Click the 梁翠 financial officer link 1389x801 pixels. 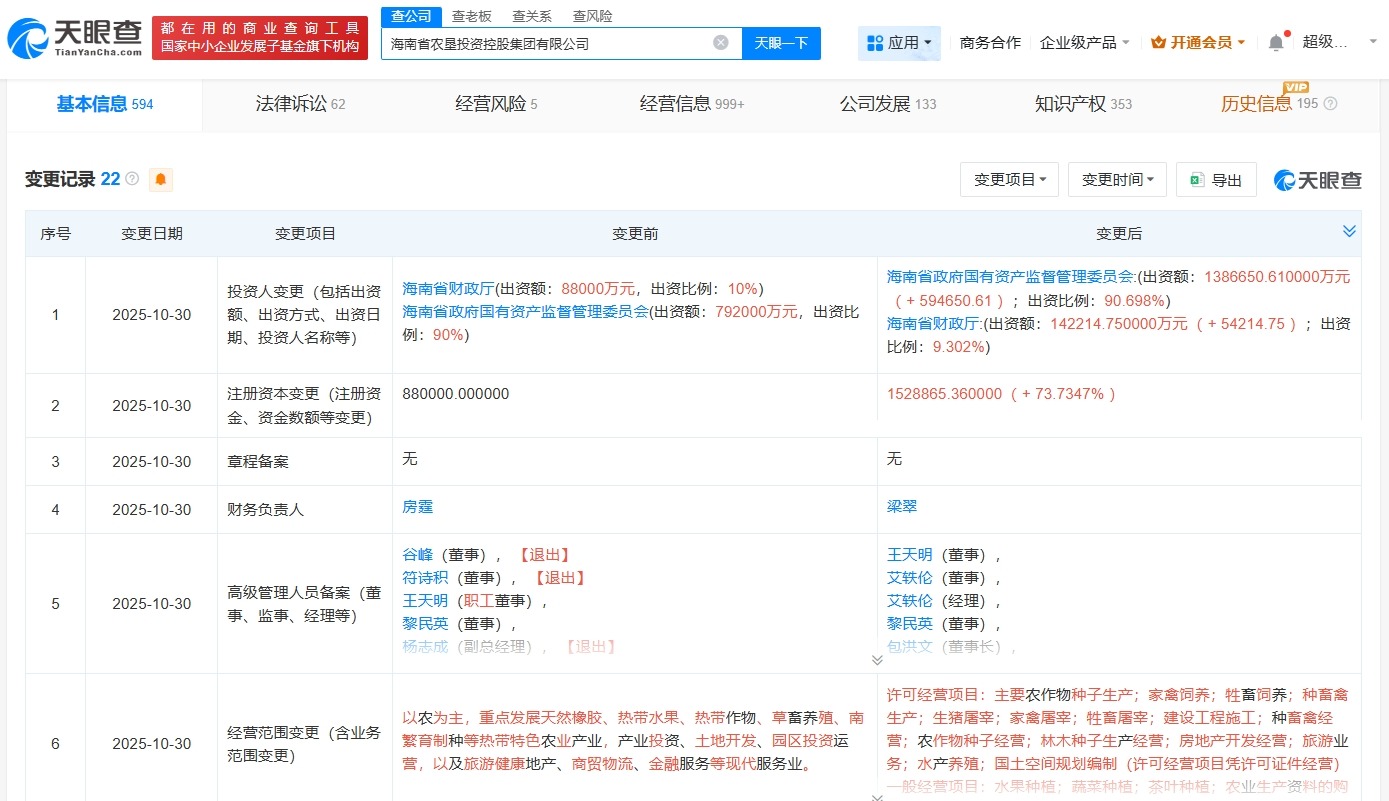pyautogui.click(x=901, y=507)
